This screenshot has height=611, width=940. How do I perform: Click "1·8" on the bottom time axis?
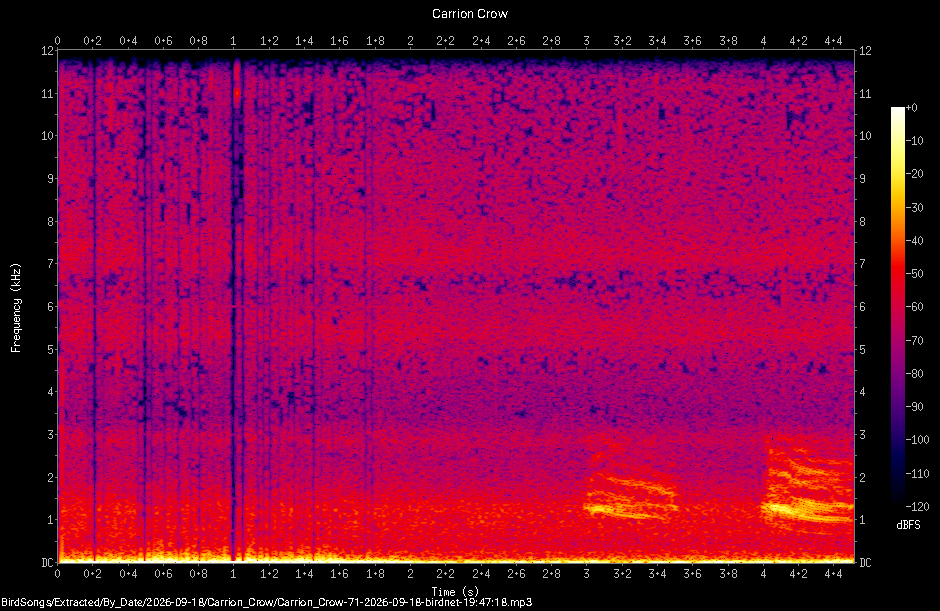[x=375, y=574]
